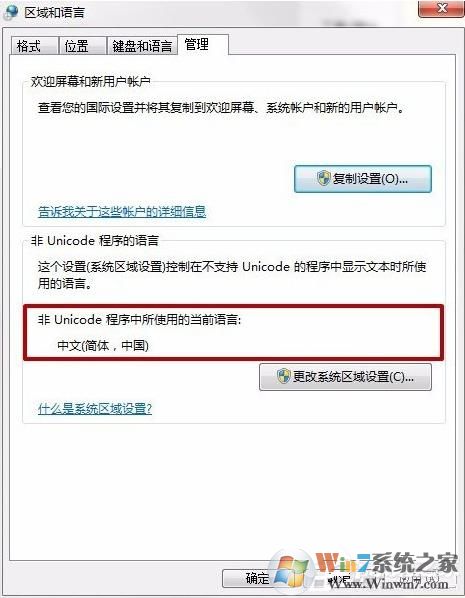Select the 管理 tab
The width and height of the screenshot is (465, 598).
(203, 45)
